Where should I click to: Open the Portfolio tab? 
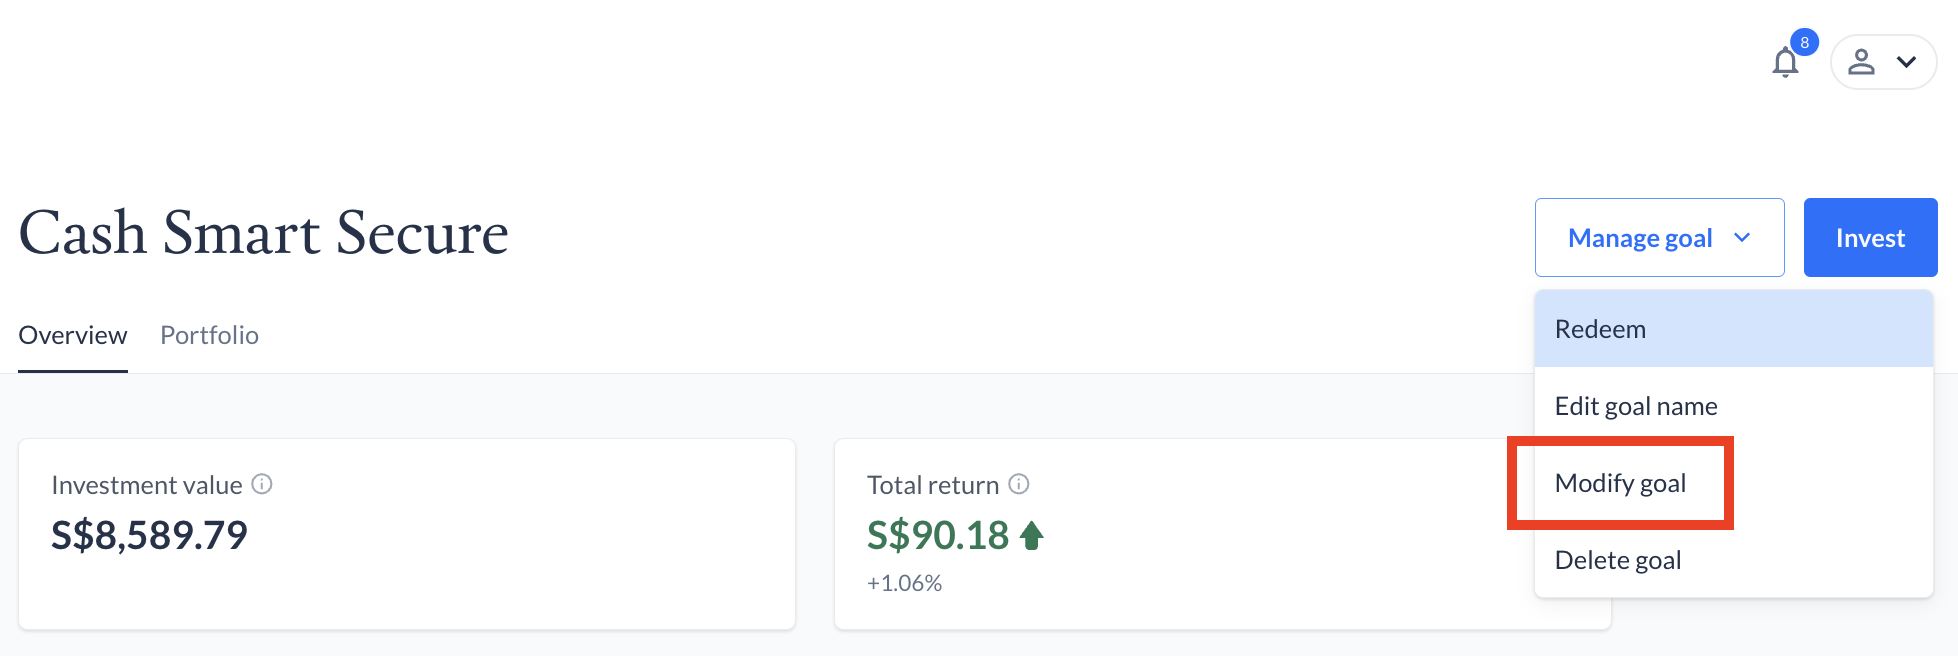(x=209, y=335)
